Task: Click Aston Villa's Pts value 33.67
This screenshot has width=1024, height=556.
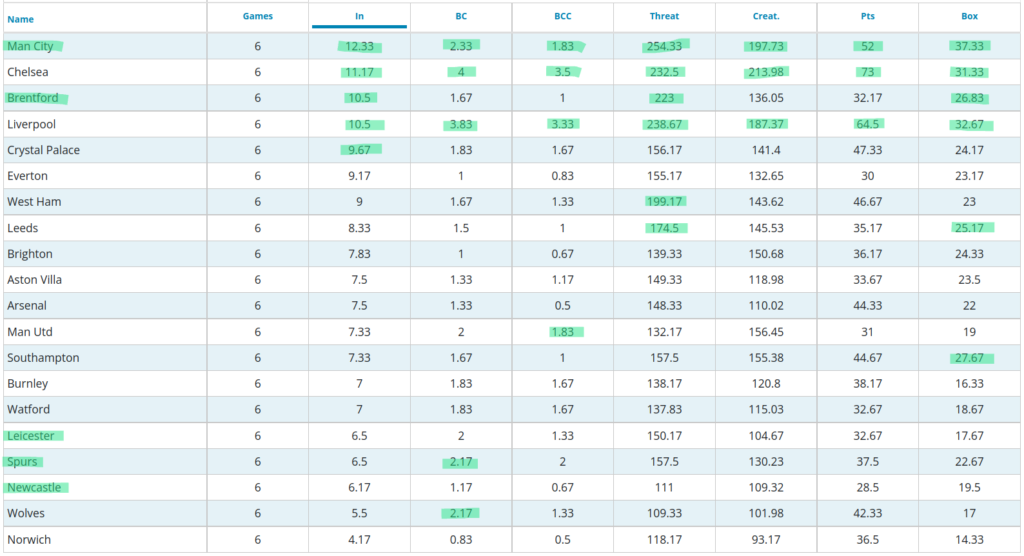Action: click(867, 280)
